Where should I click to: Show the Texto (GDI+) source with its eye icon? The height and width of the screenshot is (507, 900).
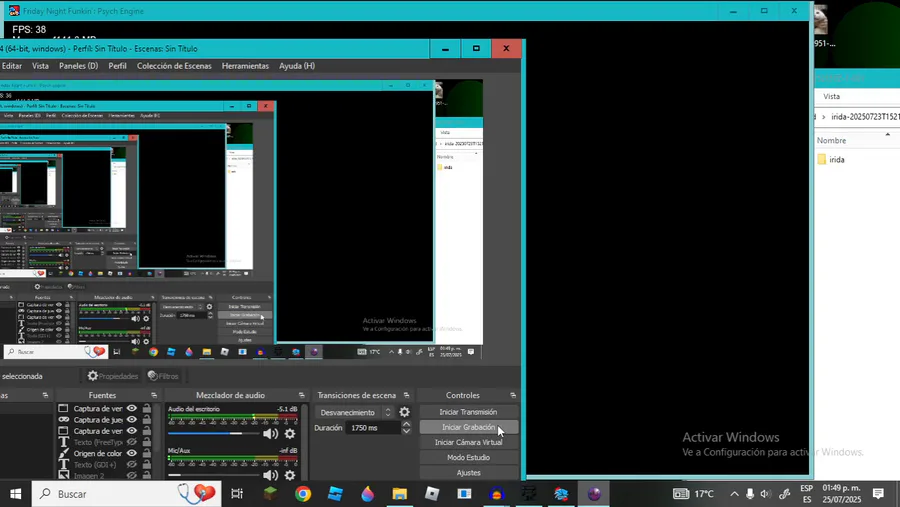point(131,465)
